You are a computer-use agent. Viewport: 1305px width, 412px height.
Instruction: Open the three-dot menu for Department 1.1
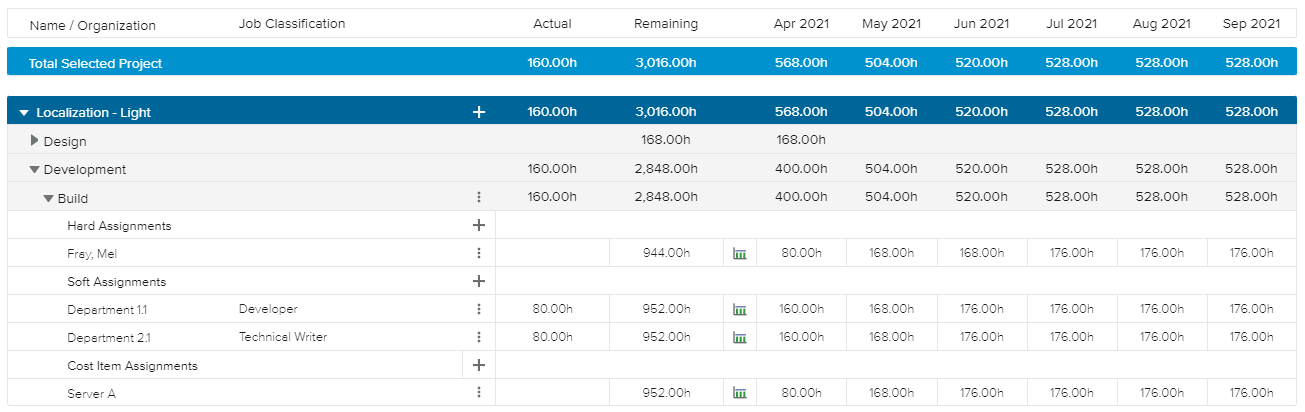click(x=478, y=310)
